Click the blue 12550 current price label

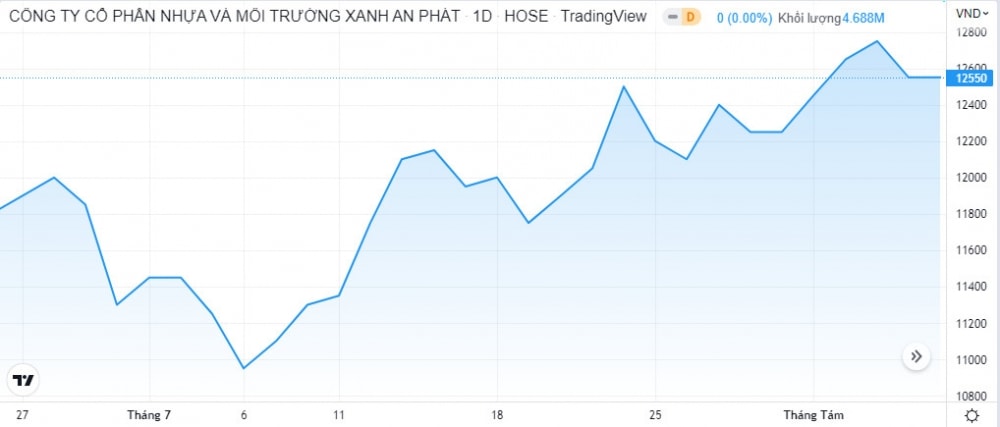[x=973, y=78]
